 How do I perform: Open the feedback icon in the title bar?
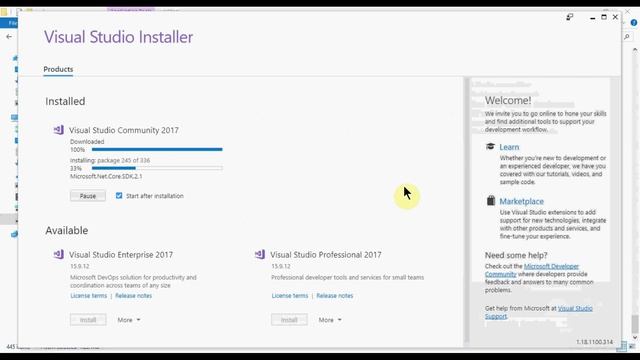570,17
